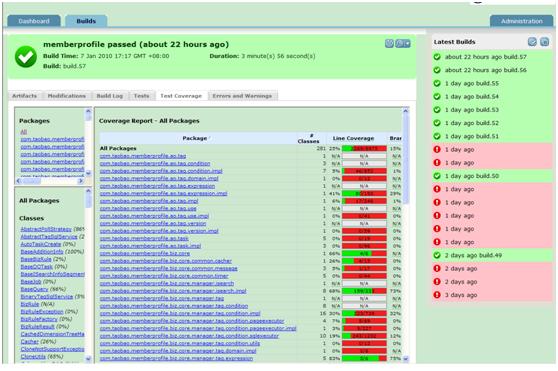This screenshot has height=371, width=558.
Task: Open the BaseQuery class link
Action: click(x=35, y=289)
